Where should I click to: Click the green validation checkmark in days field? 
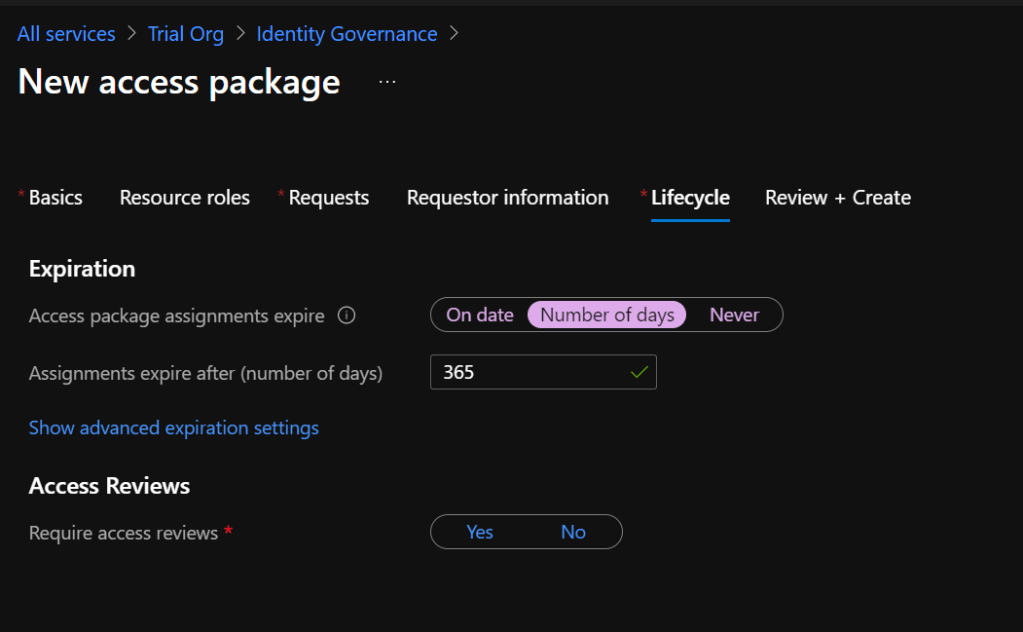click(639, 373)
